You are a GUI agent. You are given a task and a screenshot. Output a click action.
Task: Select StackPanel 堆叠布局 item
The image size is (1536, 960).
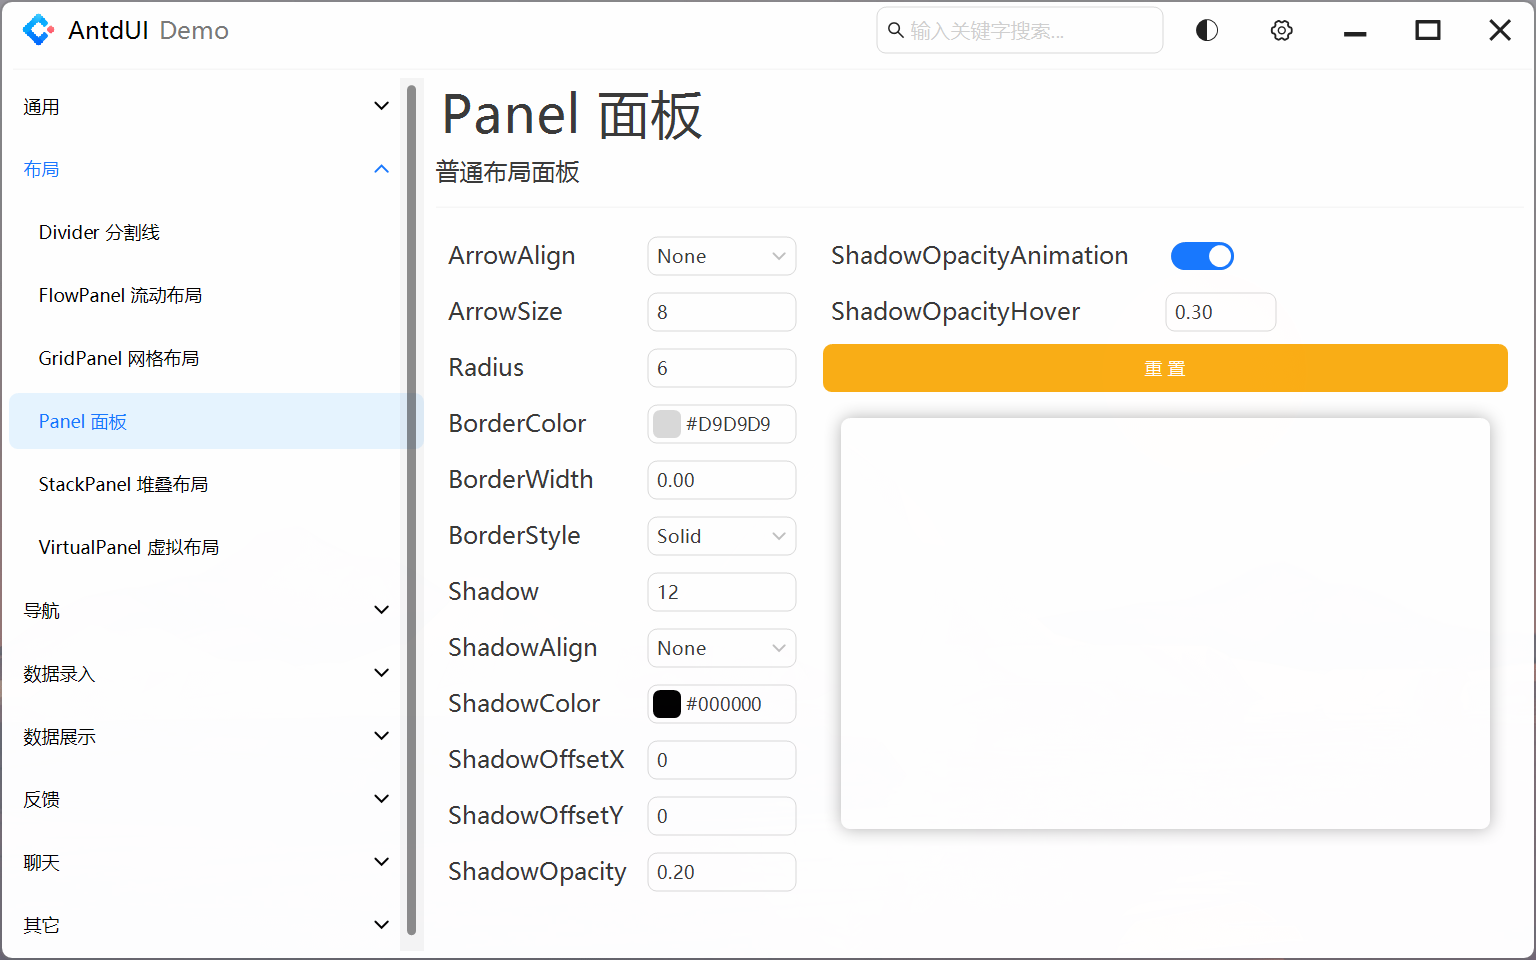coord(124,484)
